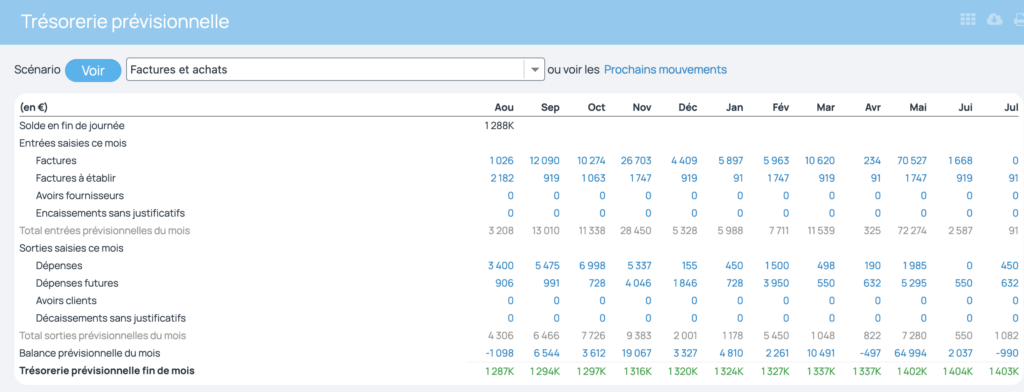1024x392 pixels.
Task: Click Balance prévisionnelle 64 994 for Mai
Action: pos(911,353)
